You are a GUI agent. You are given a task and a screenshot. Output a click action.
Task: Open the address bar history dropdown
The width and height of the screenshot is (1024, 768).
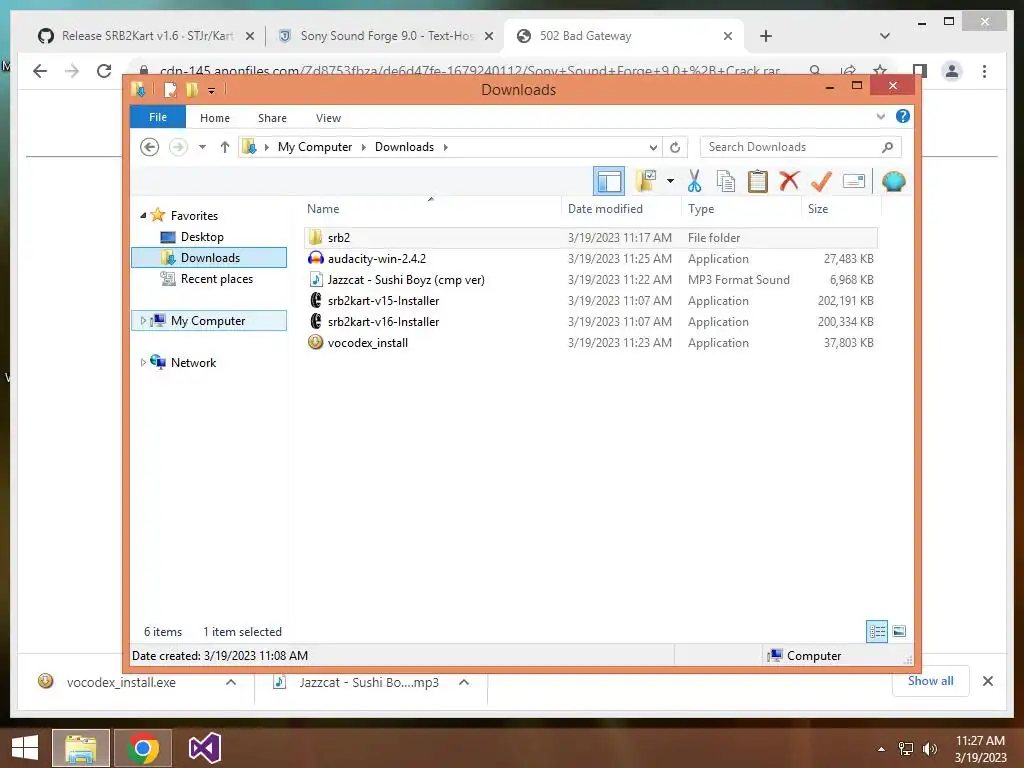tap(653, 148)
